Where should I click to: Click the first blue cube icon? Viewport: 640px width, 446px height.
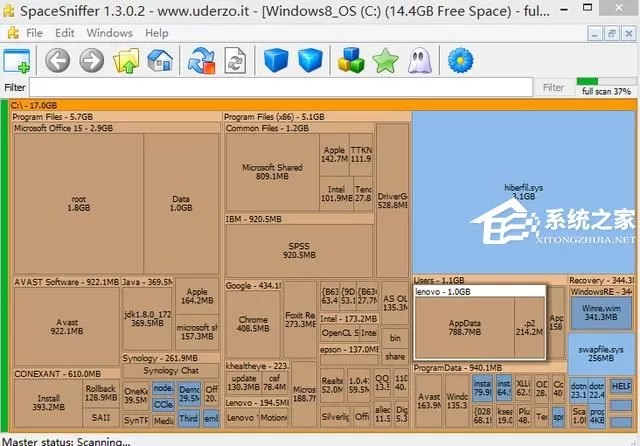[276, 60]
